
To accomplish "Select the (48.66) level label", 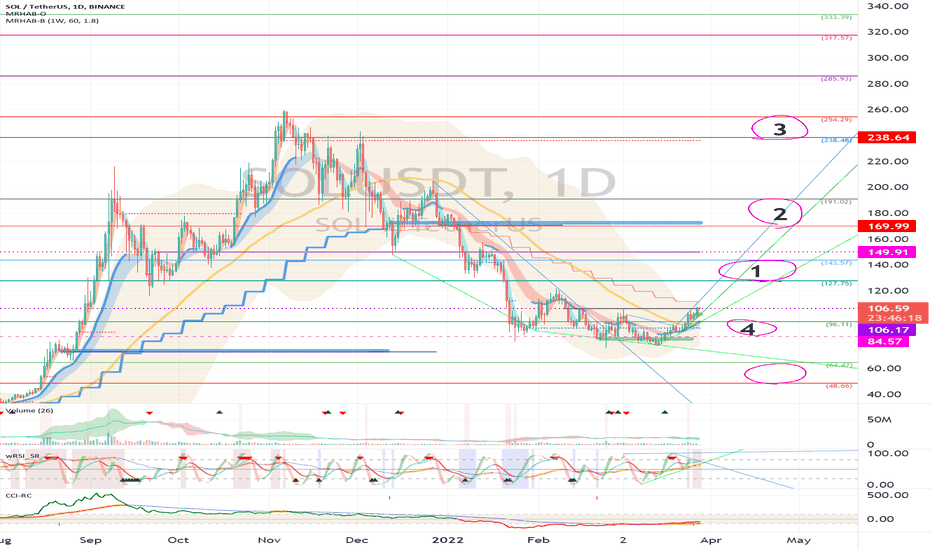I will (x=839, y=386).
